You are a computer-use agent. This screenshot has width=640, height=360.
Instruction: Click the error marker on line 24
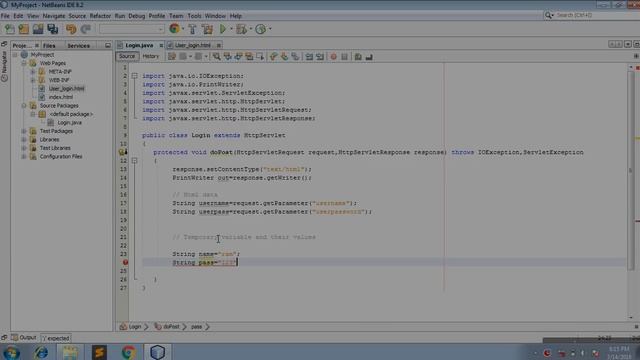point(125,262)
